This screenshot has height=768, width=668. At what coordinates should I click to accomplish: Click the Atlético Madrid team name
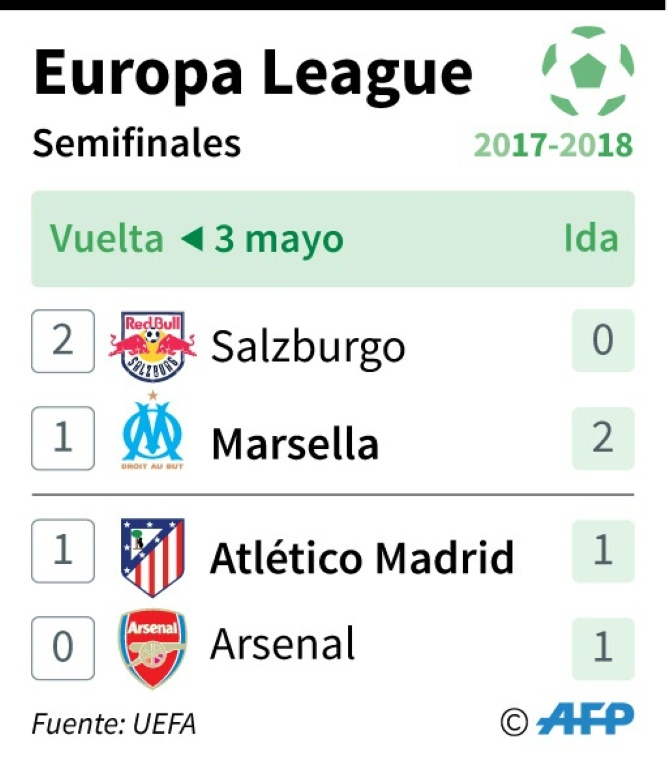point(362,557)
